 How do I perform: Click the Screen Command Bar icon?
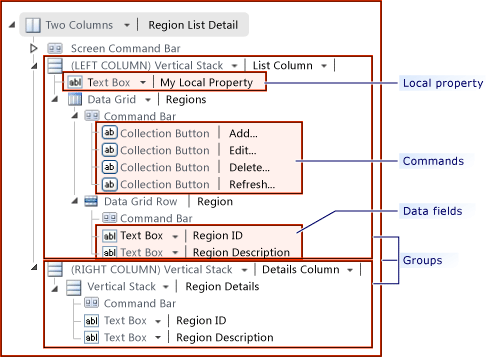[55, 49]
